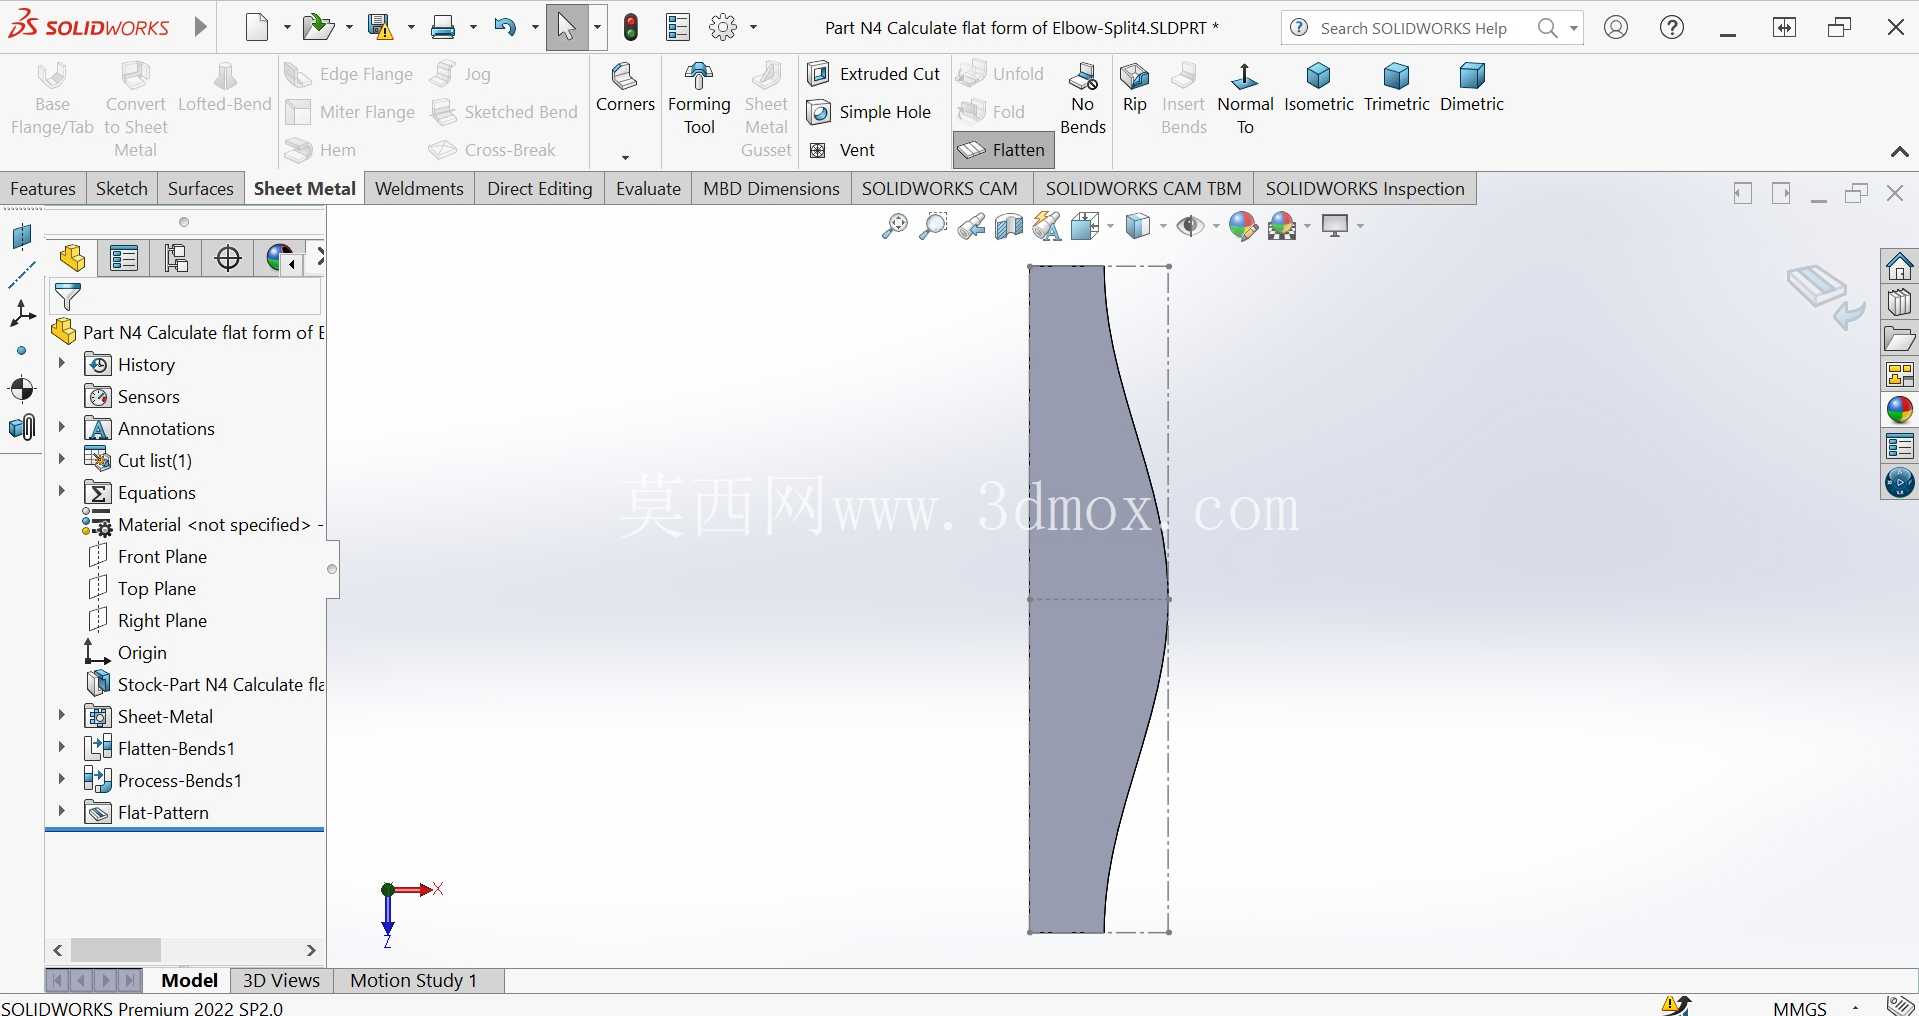Click the user login account icon

[1615, 28]
